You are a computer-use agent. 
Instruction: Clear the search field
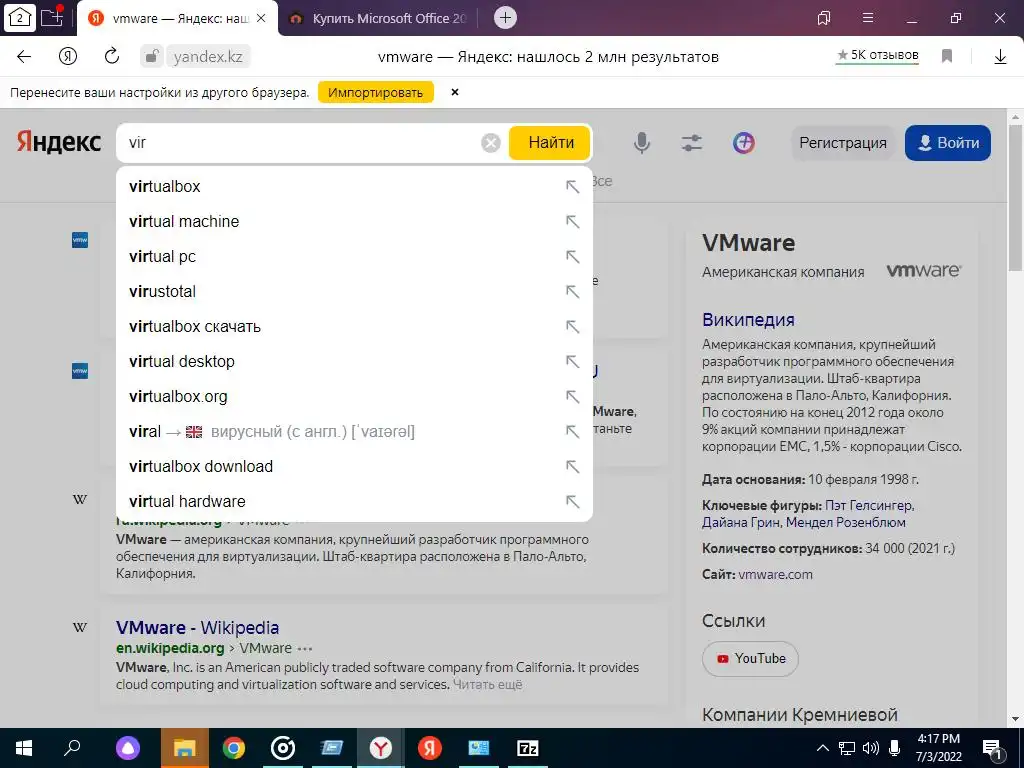click(x=490, y=142)
